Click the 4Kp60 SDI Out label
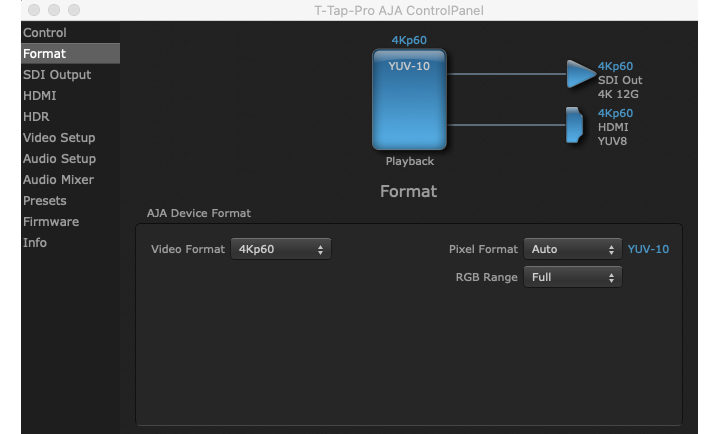Screen dimensions: 720x434 (x=615, y=67)
